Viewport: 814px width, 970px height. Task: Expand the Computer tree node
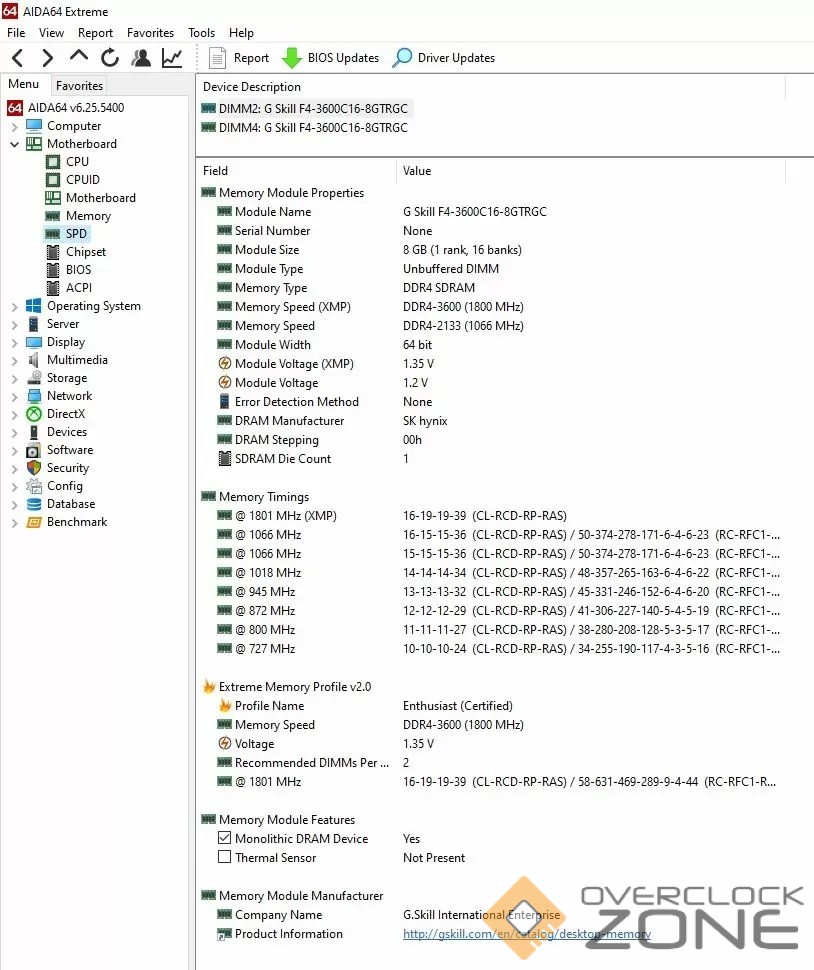(x=14, y=126)
